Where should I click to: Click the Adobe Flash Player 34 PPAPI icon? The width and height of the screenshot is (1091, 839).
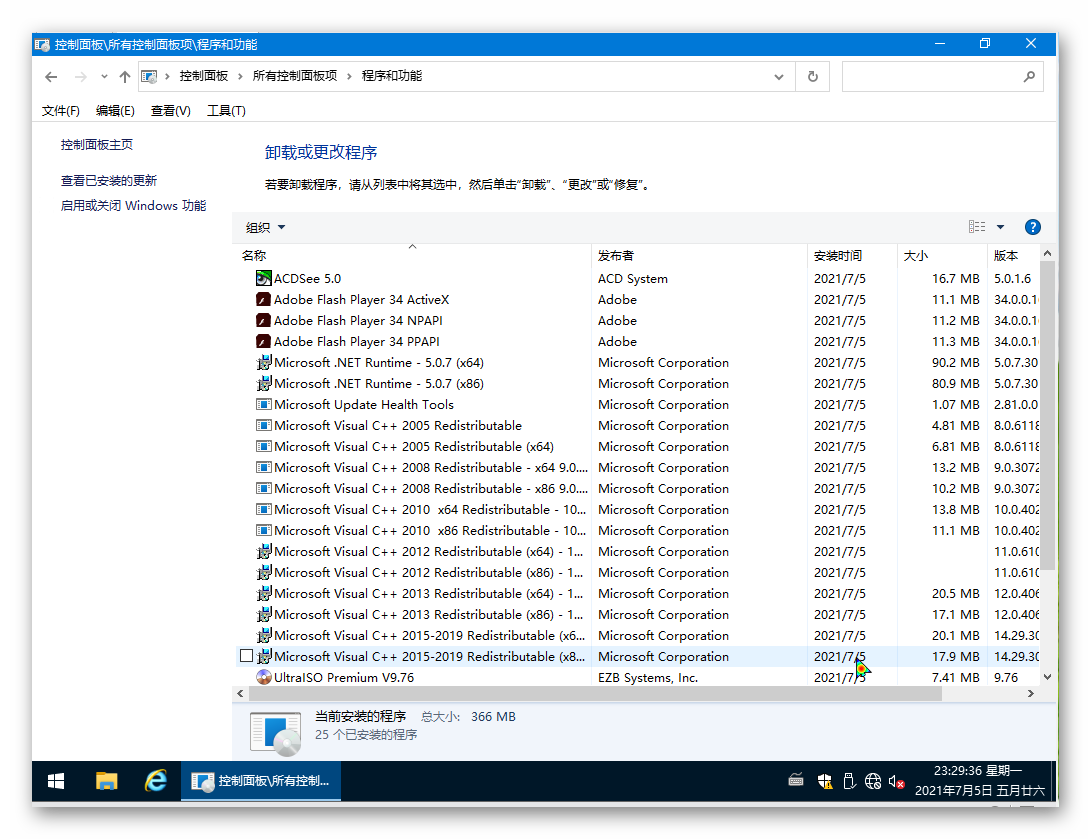point(264,342)
